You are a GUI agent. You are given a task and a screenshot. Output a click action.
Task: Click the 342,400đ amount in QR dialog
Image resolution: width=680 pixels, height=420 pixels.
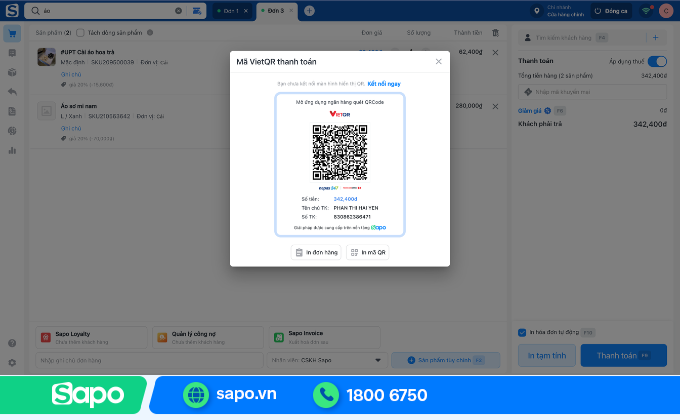point(345,199)
